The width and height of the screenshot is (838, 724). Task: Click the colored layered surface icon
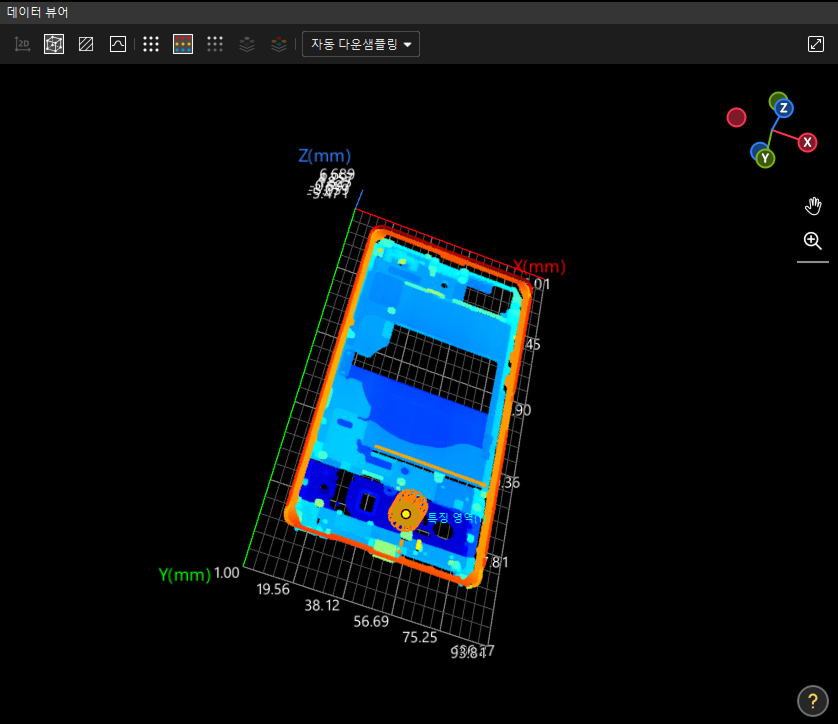278,44
